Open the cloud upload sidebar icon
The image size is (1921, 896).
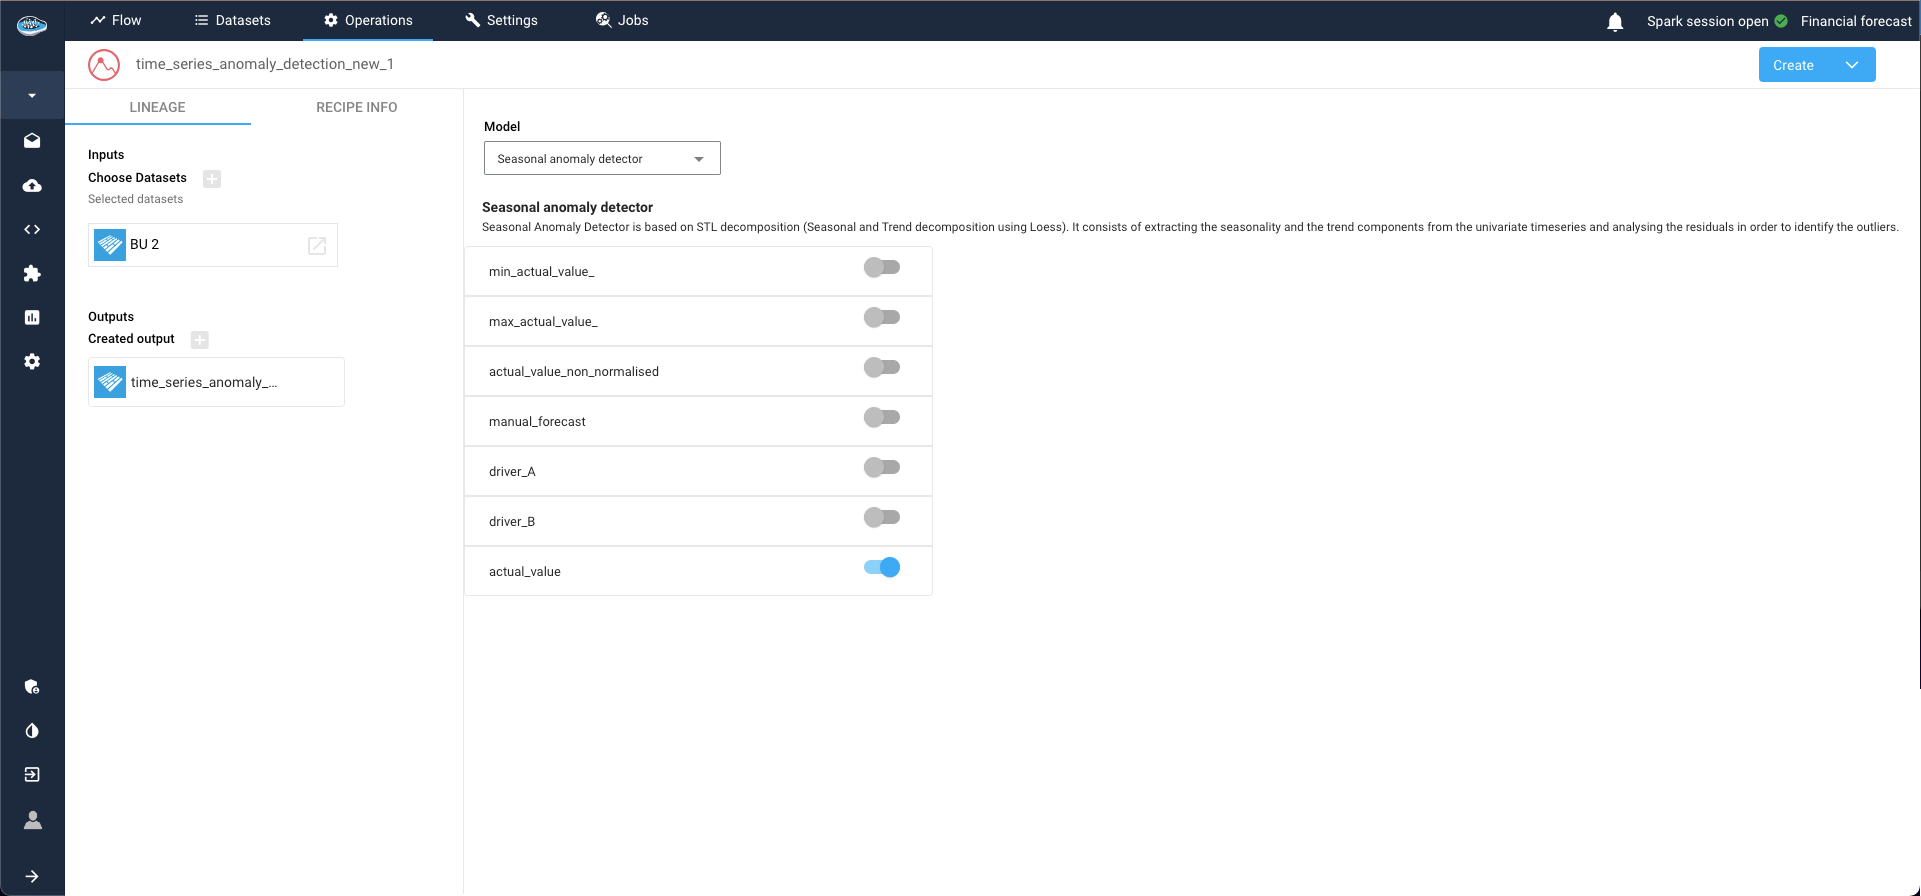pos(32,186)
